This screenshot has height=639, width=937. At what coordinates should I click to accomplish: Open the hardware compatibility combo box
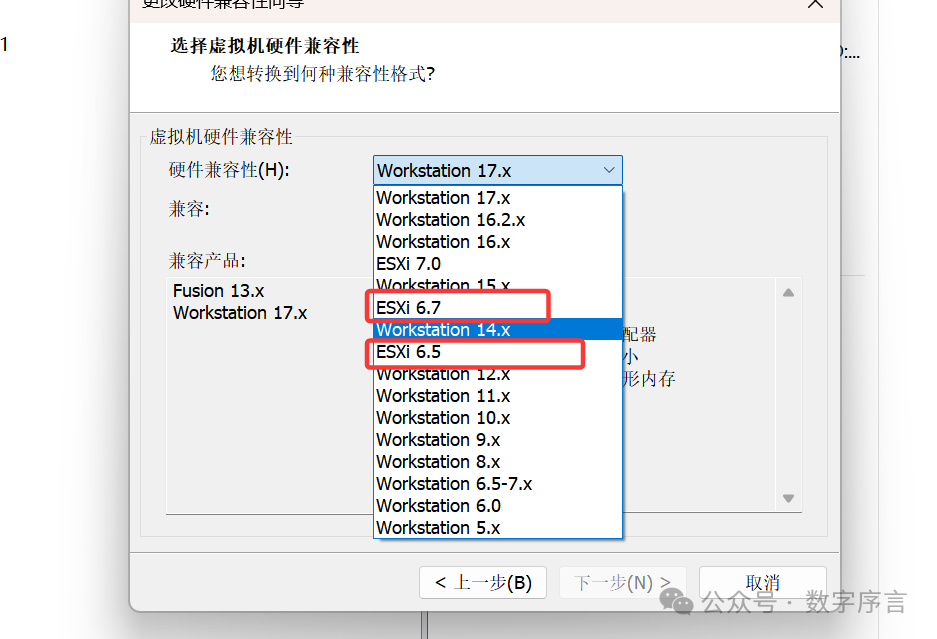(497, 170)
